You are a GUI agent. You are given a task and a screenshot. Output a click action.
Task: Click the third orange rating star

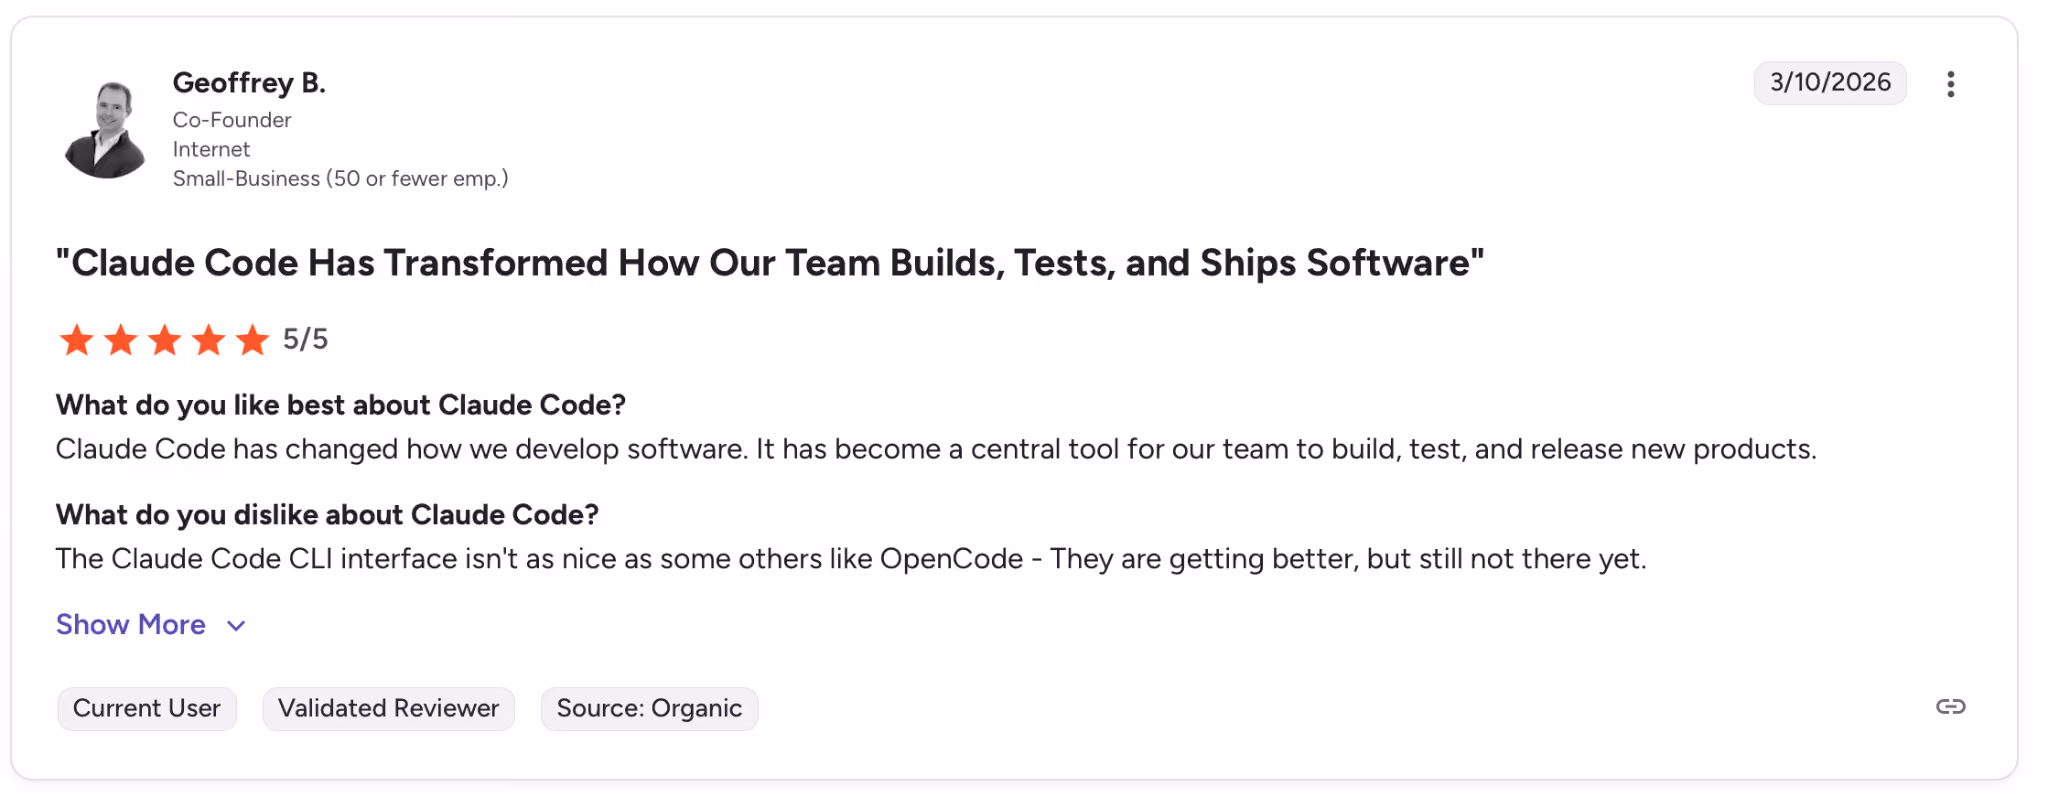pos(165,340)
